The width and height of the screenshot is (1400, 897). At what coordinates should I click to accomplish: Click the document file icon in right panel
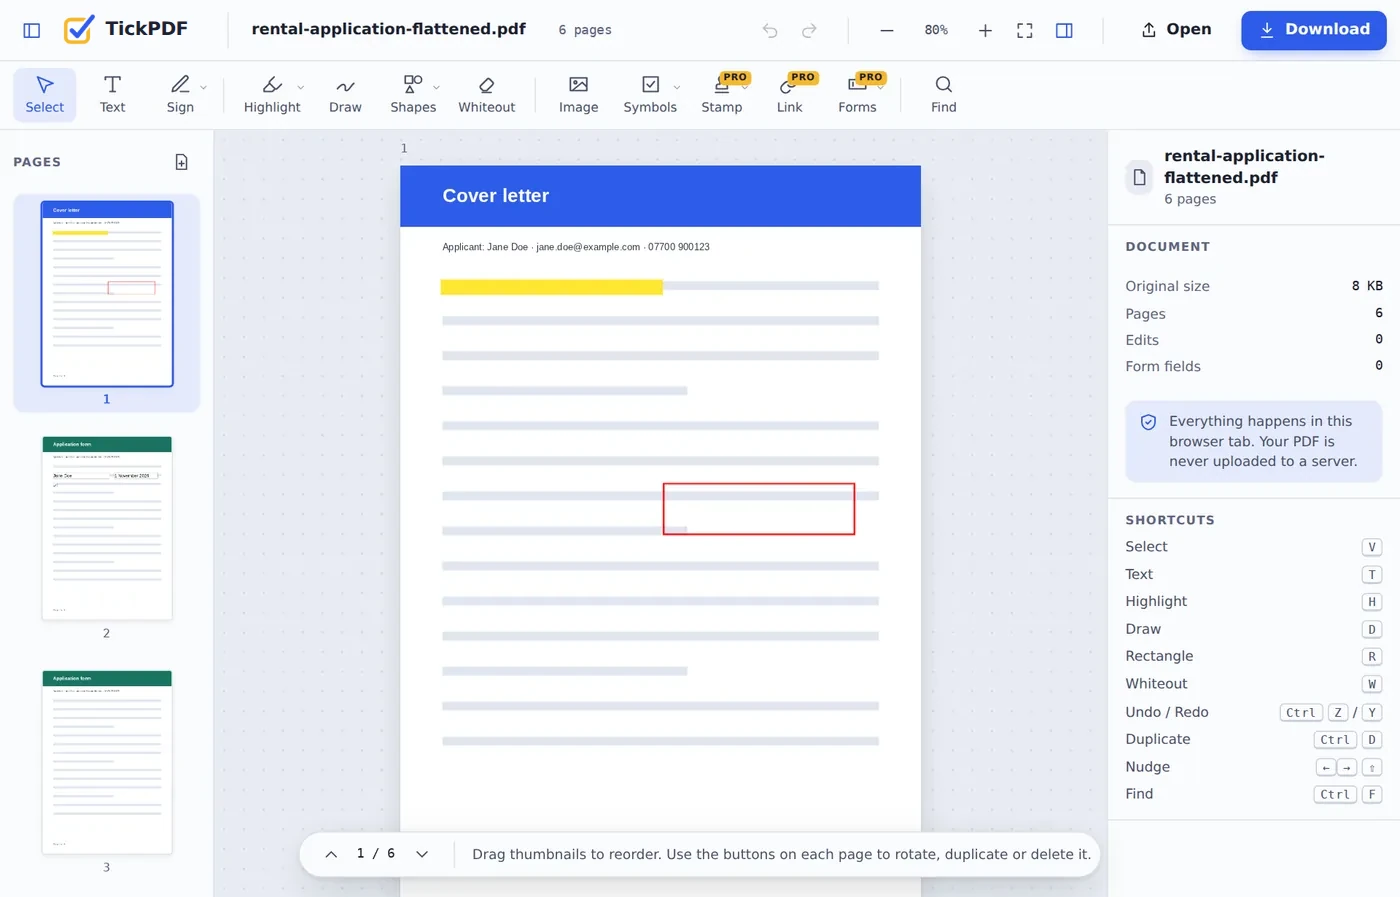point(1139,178)
